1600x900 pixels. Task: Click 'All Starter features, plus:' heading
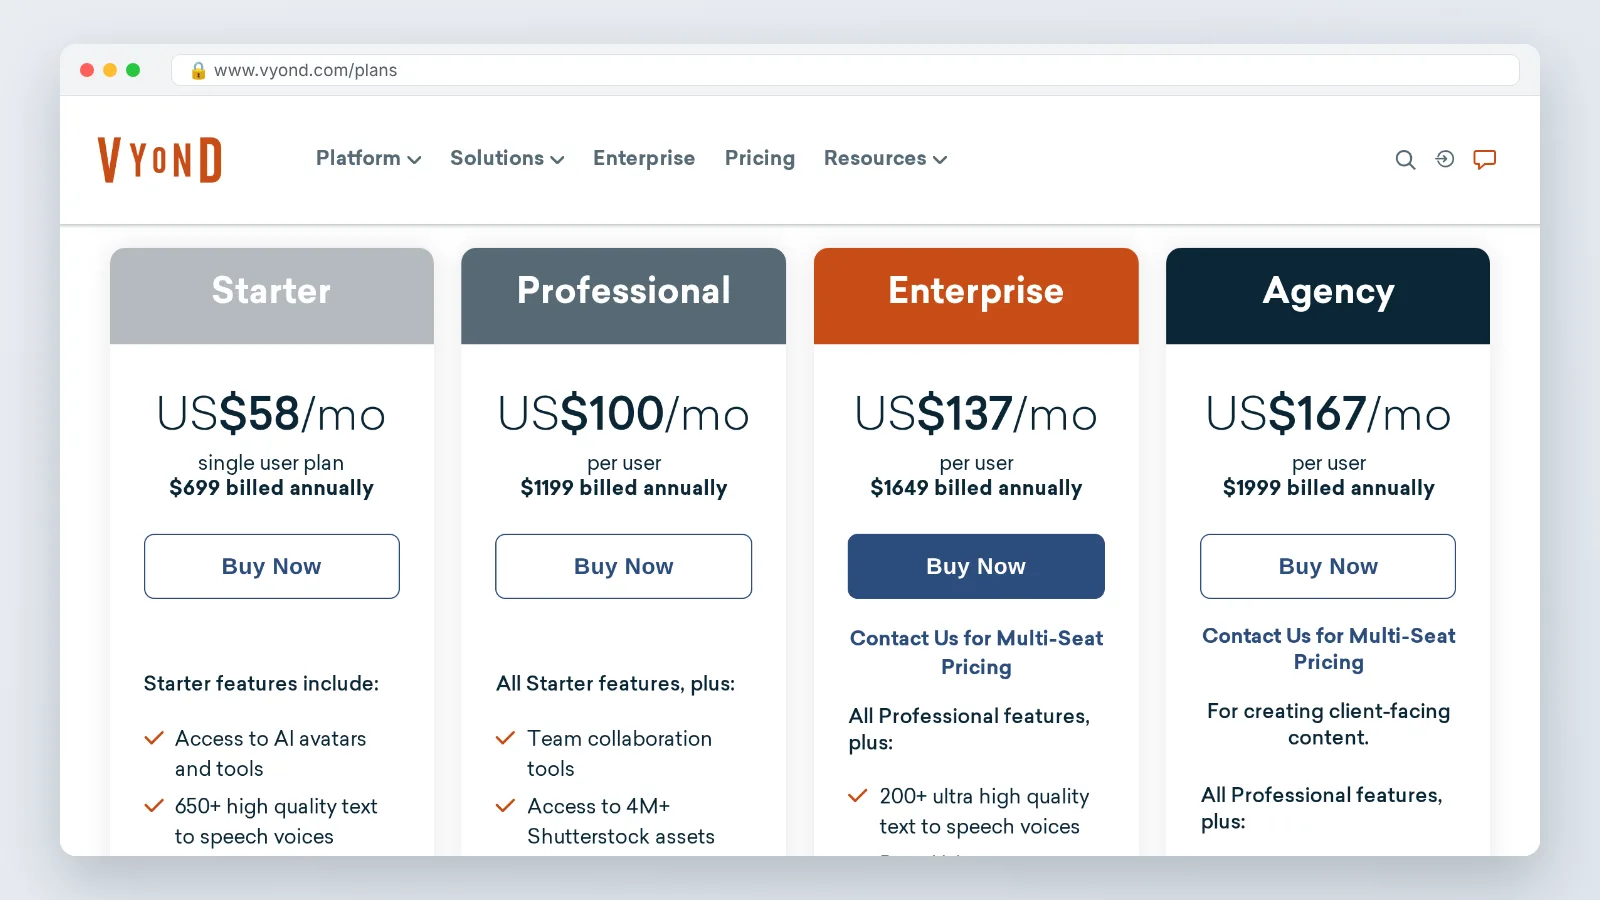[616, 684]
